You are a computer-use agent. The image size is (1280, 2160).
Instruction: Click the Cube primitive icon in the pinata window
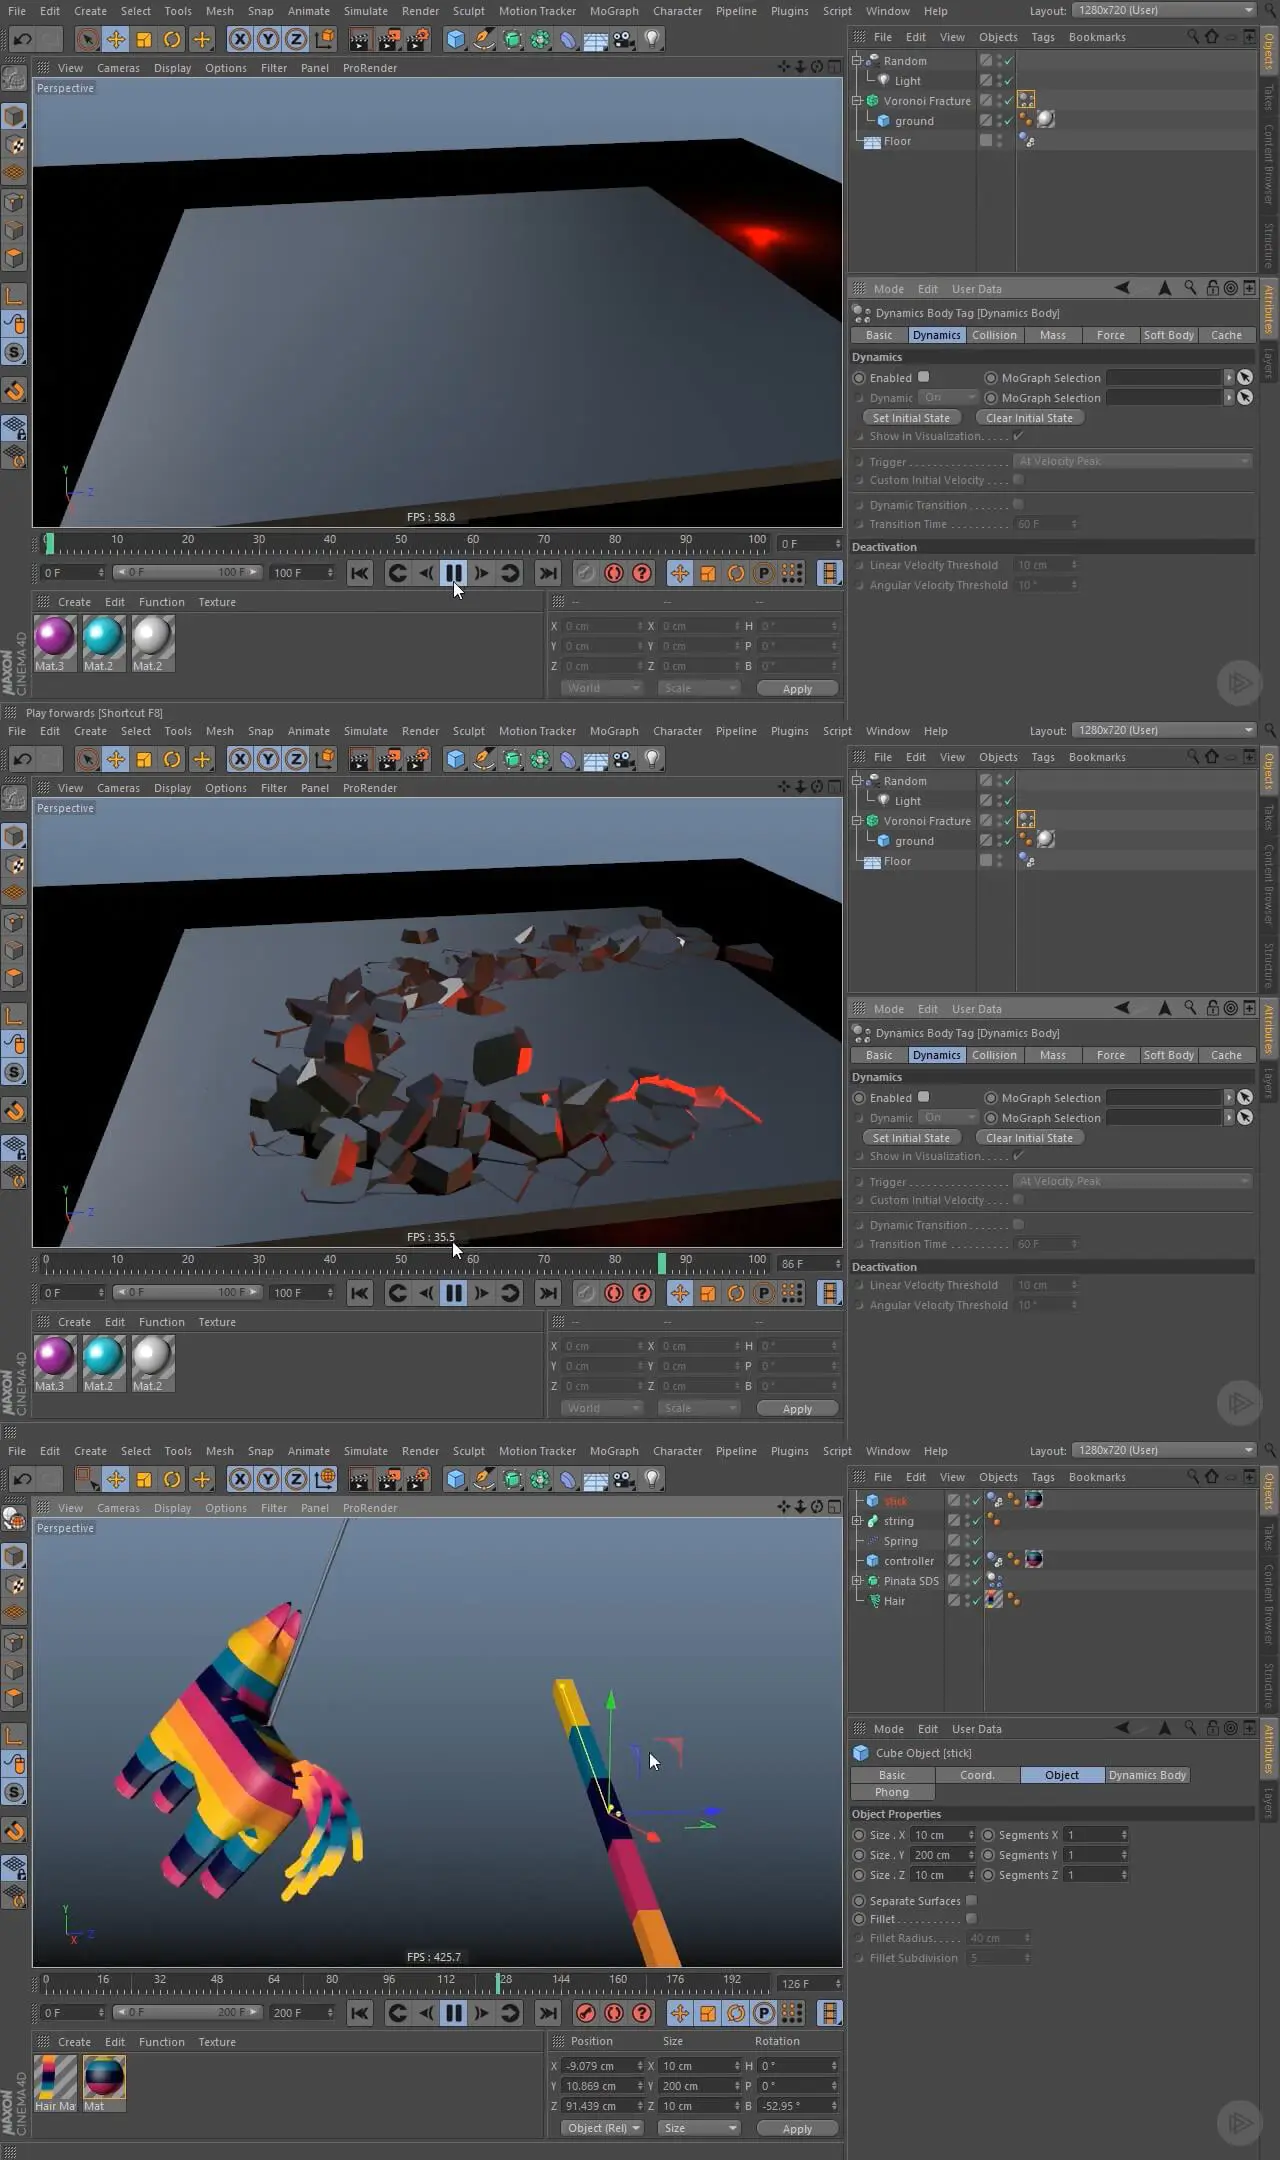pos(456,1479)
